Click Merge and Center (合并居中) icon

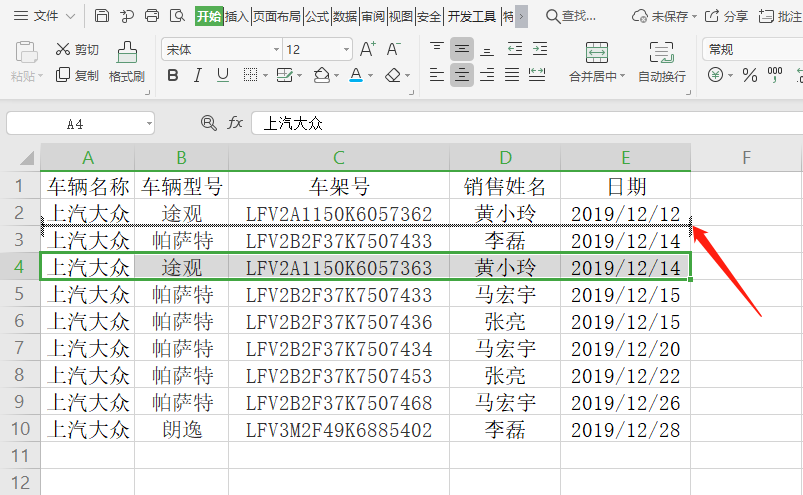click(597, 53)
